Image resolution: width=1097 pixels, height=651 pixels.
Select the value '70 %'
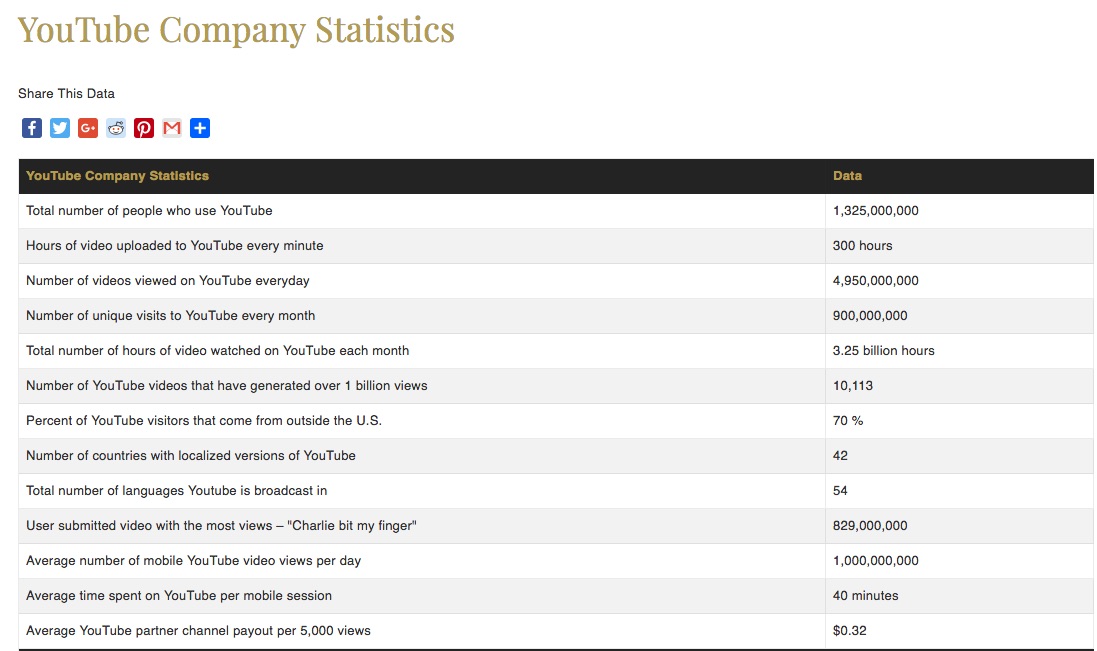(x=848, y=420)
